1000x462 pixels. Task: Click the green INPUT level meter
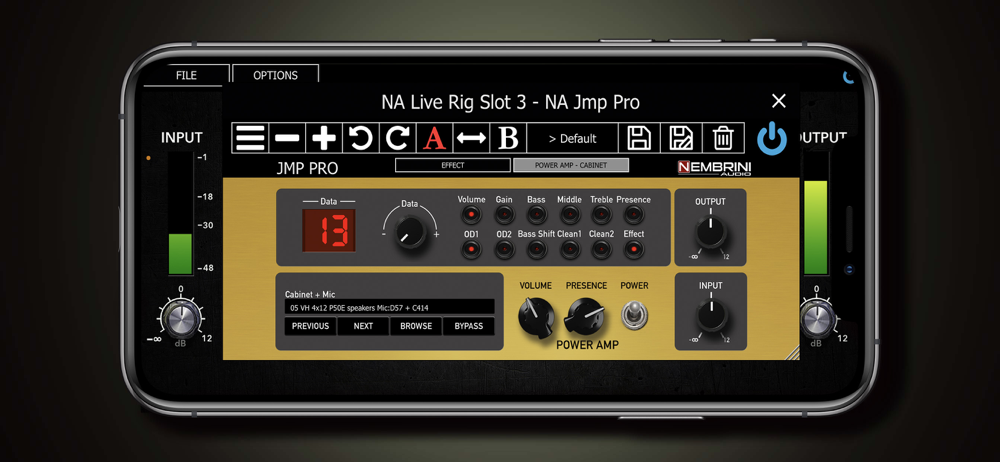(180, 214)
